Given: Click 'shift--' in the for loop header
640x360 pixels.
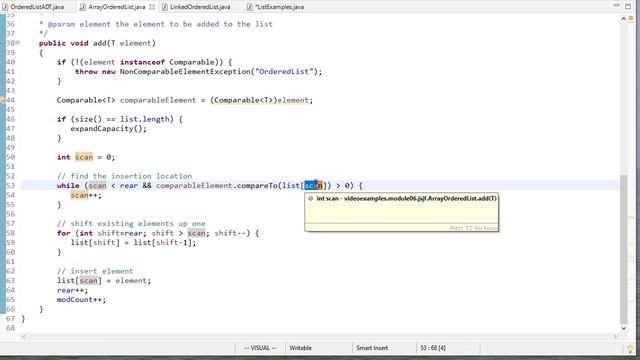Looking at the screenshot, I should (230, 233).
